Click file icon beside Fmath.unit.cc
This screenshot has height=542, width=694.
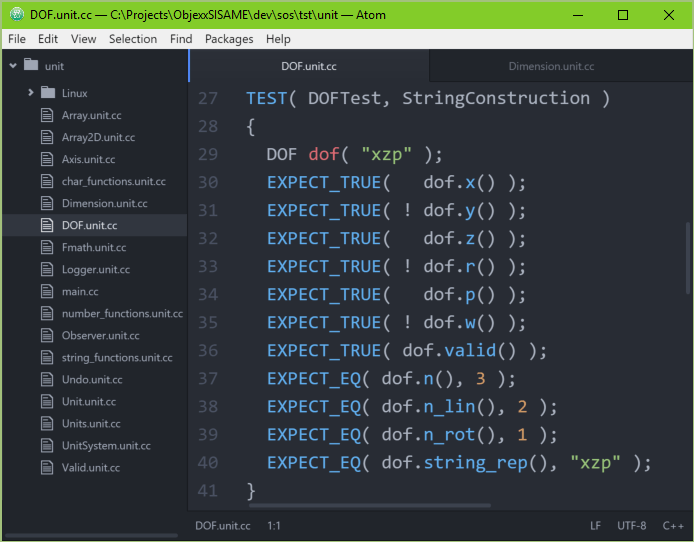[47, 247]
